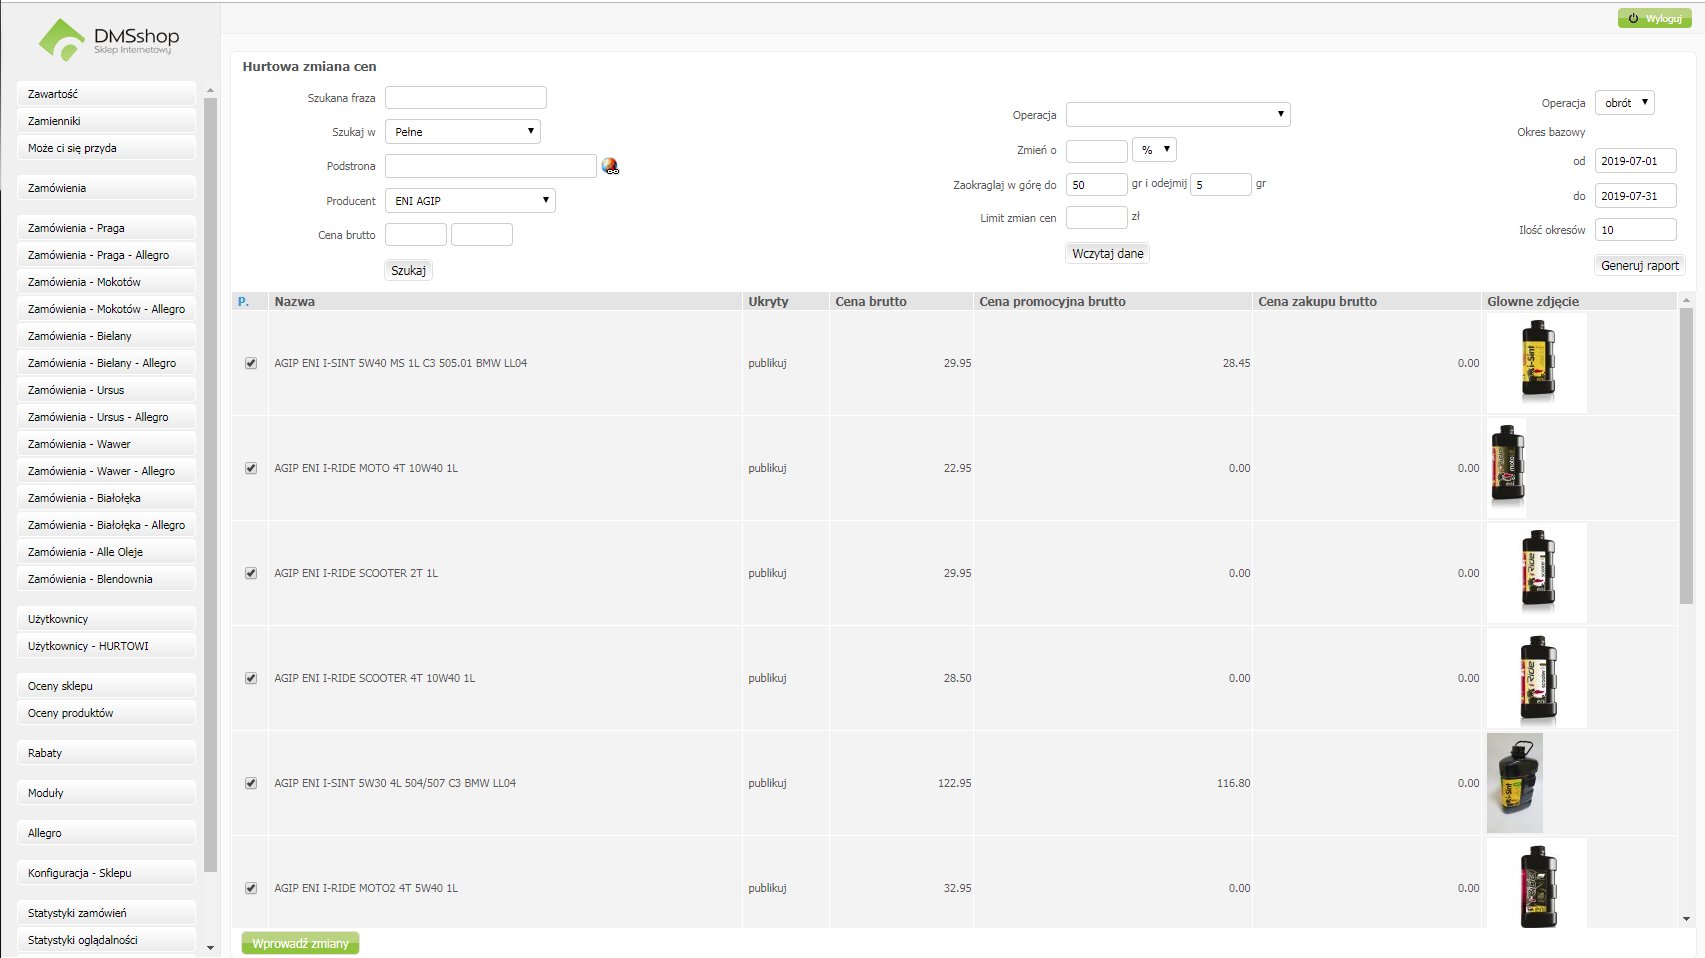Go to Zamówienia section
The width and height of the screenshot is (1705, 958).
[x=106, y=188]
